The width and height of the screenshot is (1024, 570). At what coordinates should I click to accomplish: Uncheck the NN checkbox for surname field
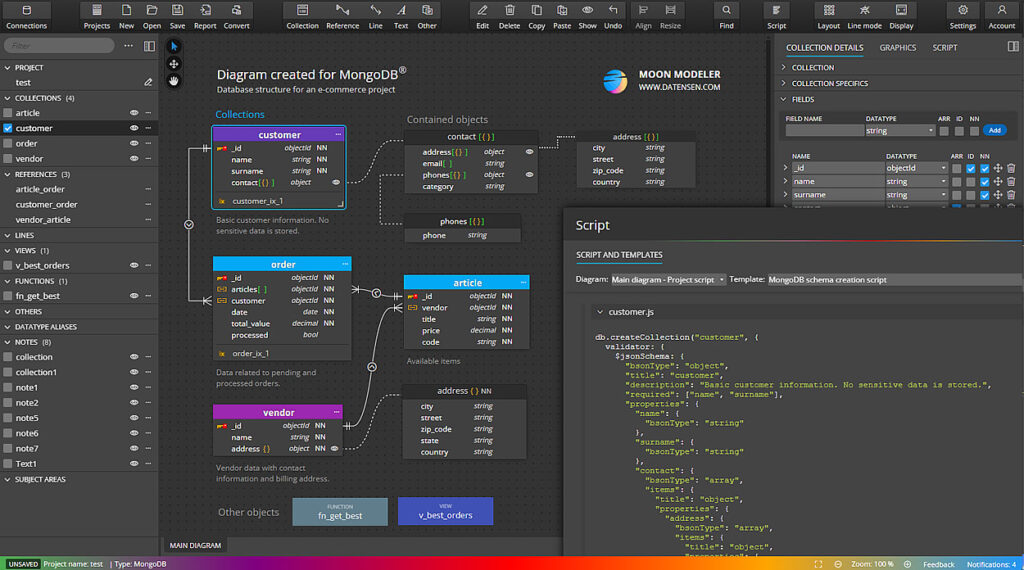(x=985, y=195)
